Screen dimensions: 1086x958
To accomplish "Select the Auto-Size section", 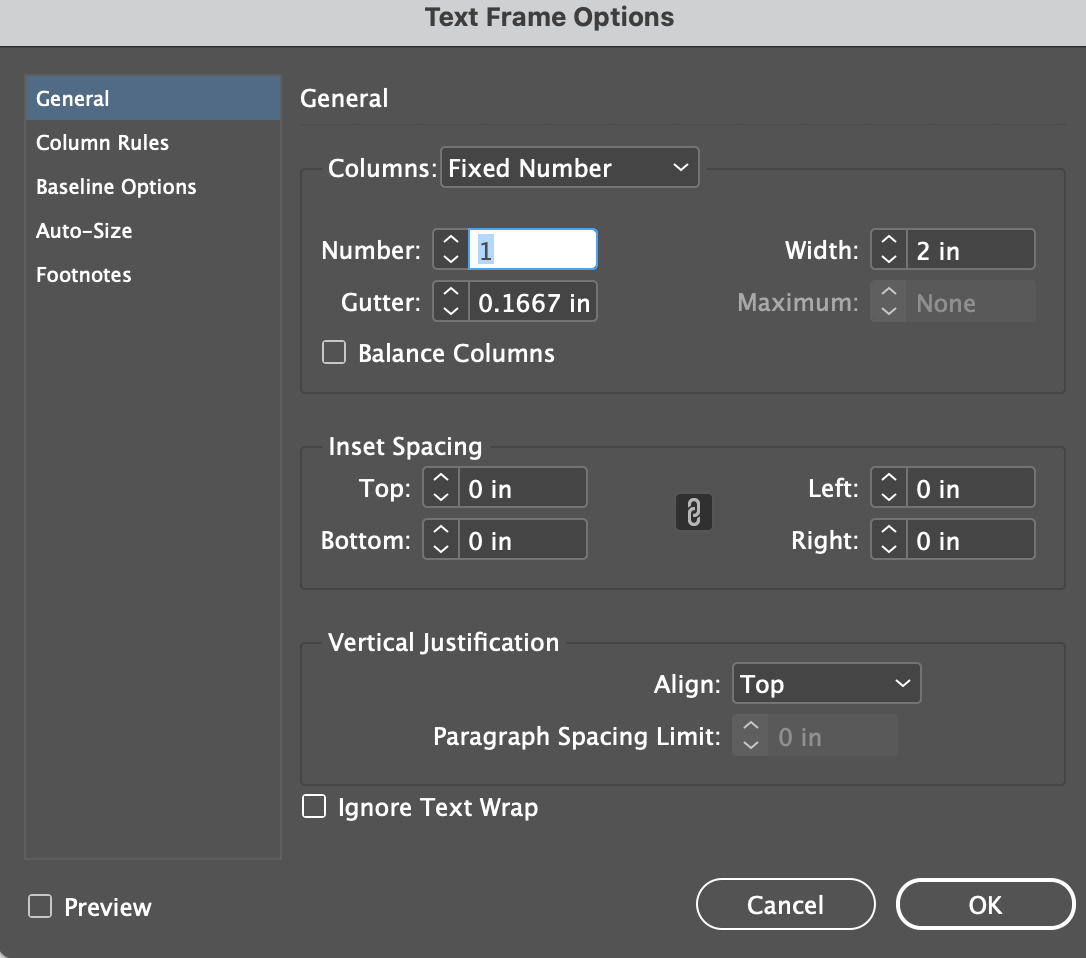I will [x=84, y=230].
